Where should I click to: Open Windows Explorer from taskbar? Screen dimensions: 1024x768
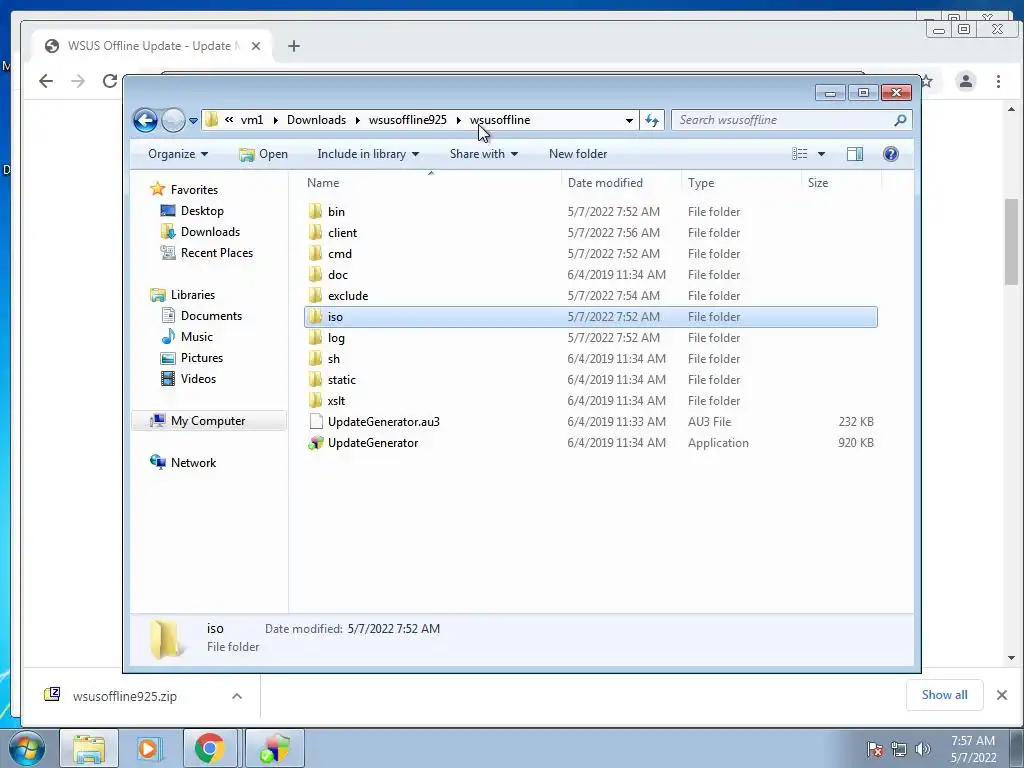pyautogui.click(x=89, y=748)
